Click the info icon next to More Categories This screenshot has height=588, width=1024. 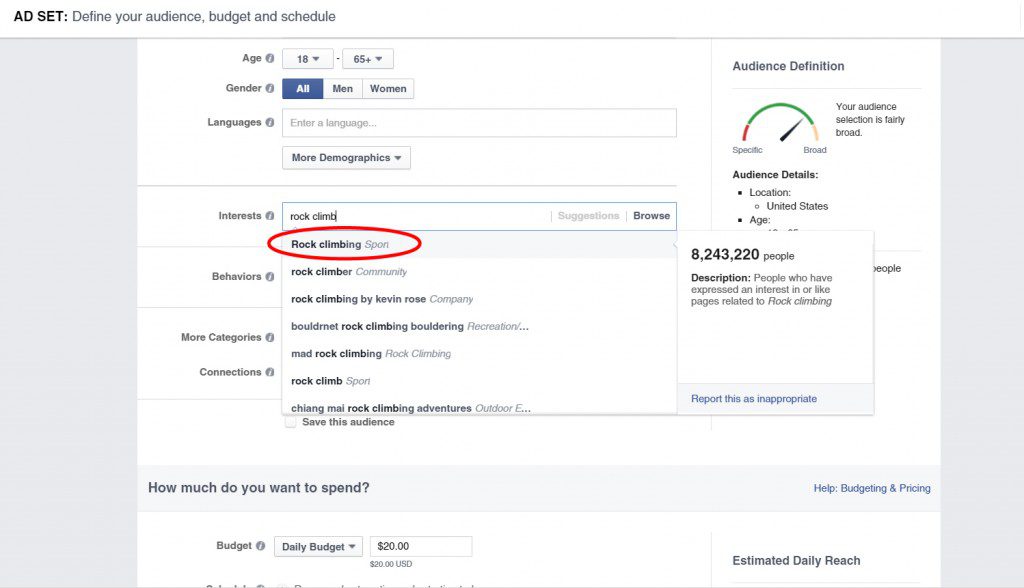tap(270, 337)
